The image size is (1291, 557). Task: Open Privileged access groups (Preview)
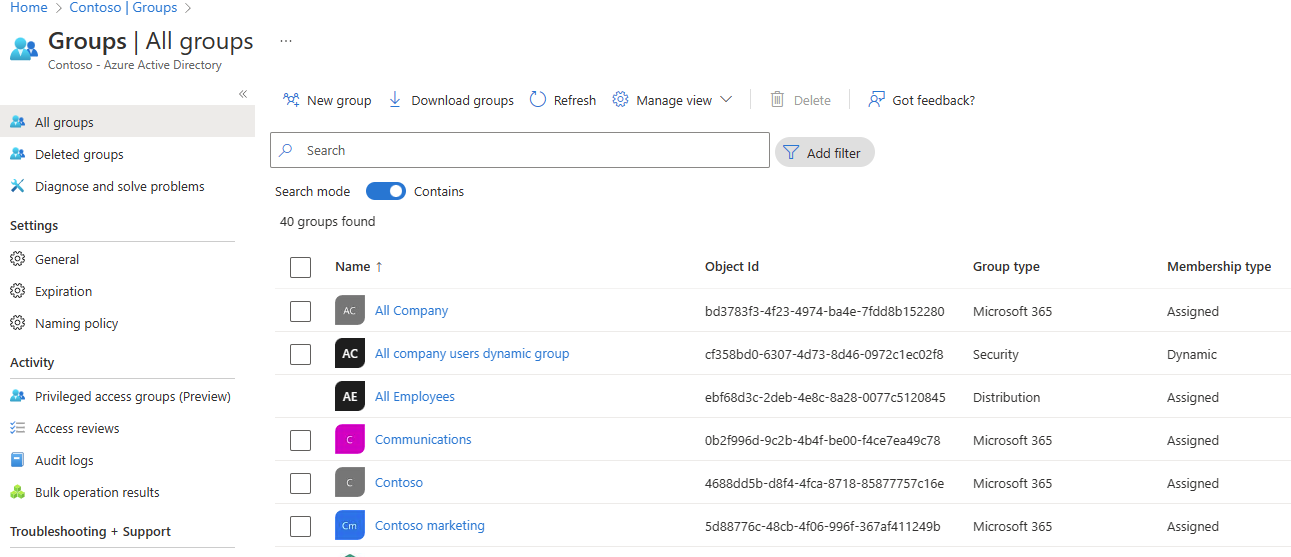[x=127, y=396]
